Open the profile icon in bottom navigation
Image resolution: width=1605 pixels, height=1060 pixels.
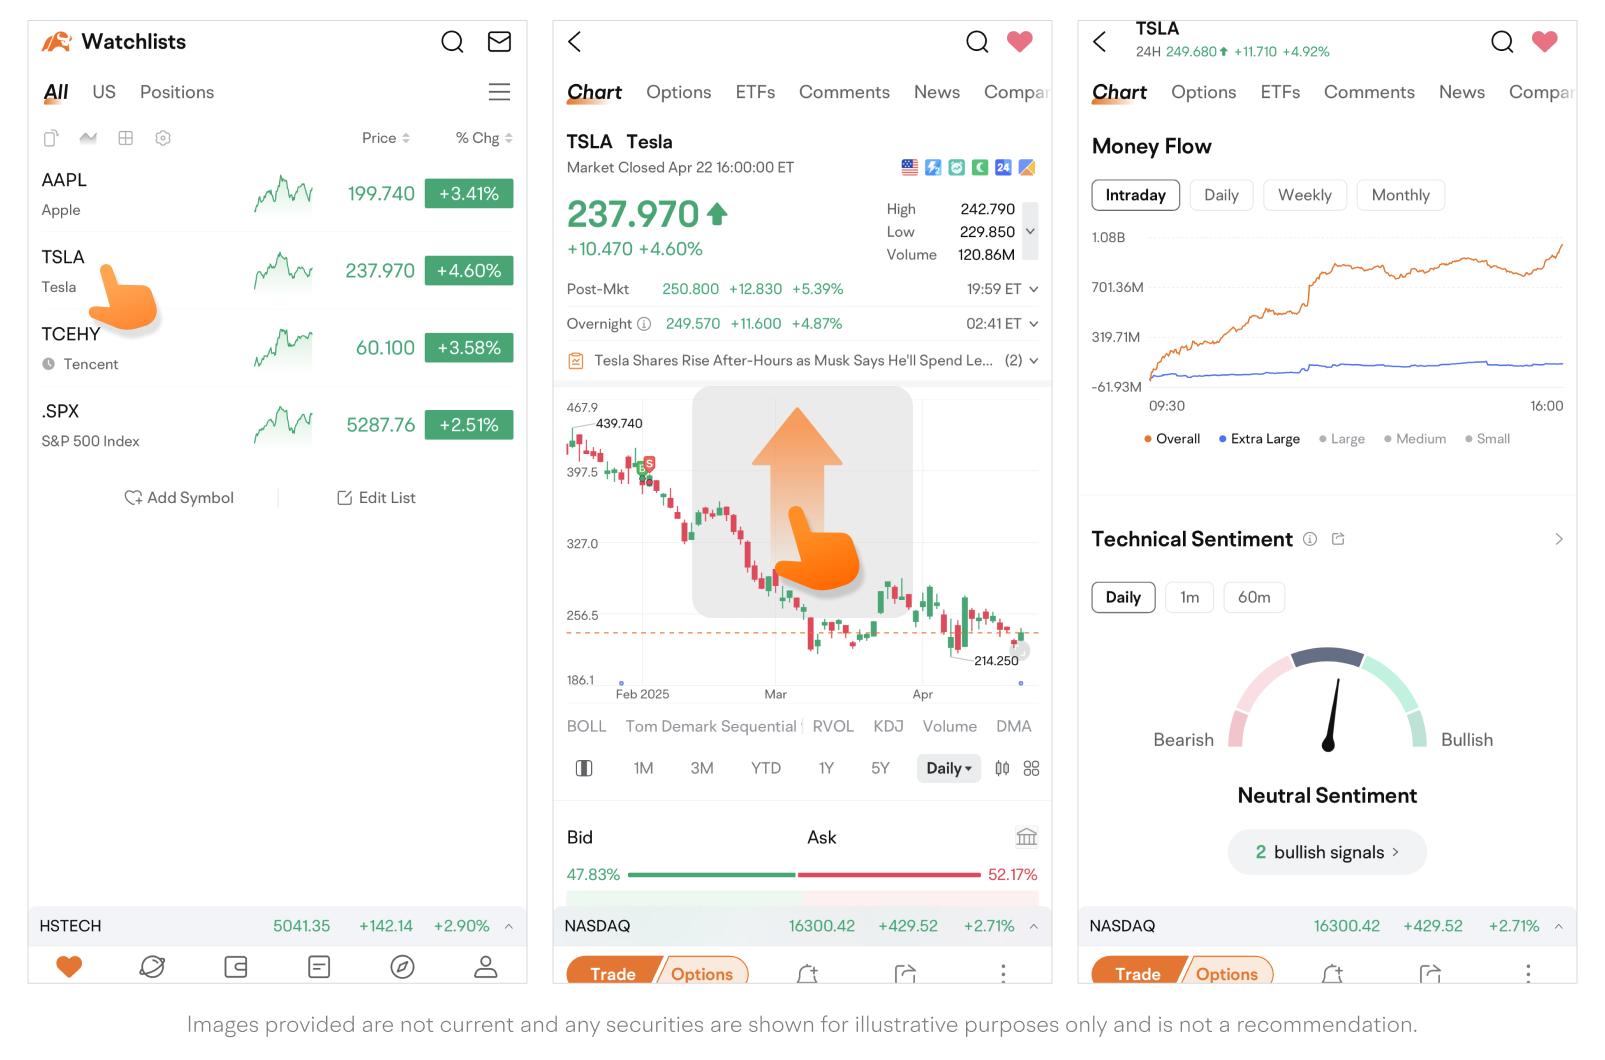(x=485, y=967)
